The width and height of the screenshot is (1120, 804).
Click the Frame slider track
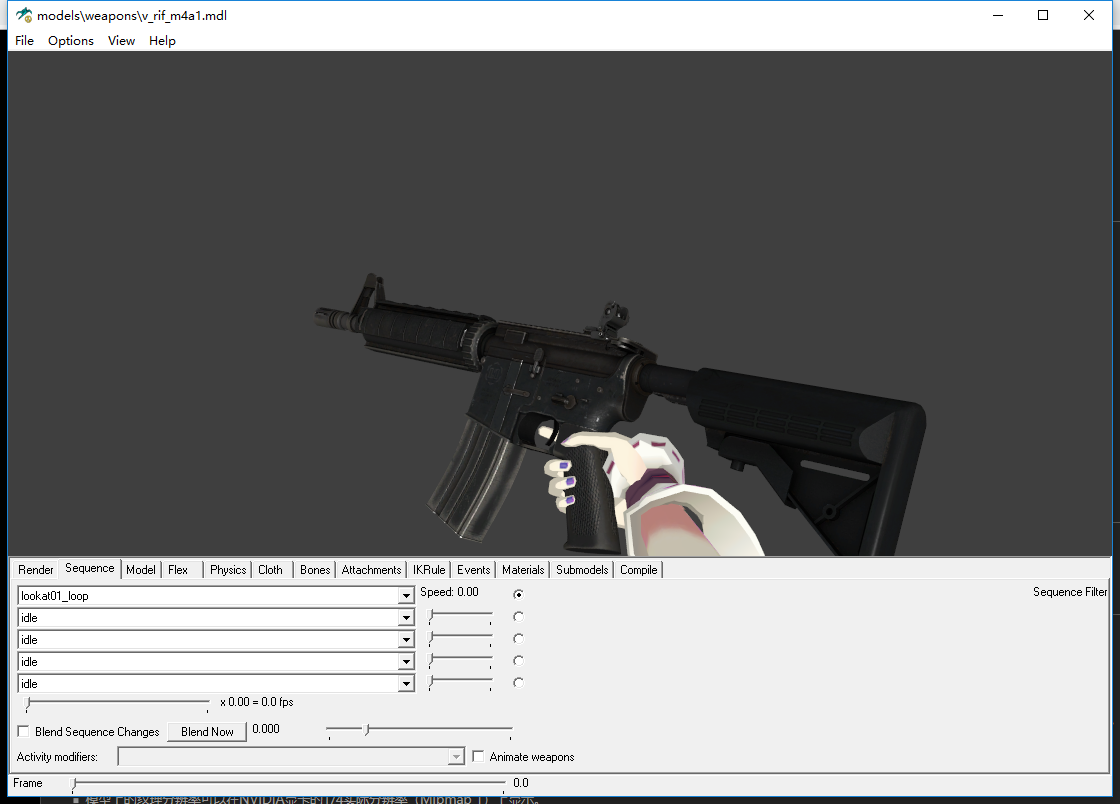pyautogui.click(x=289, y=785)
